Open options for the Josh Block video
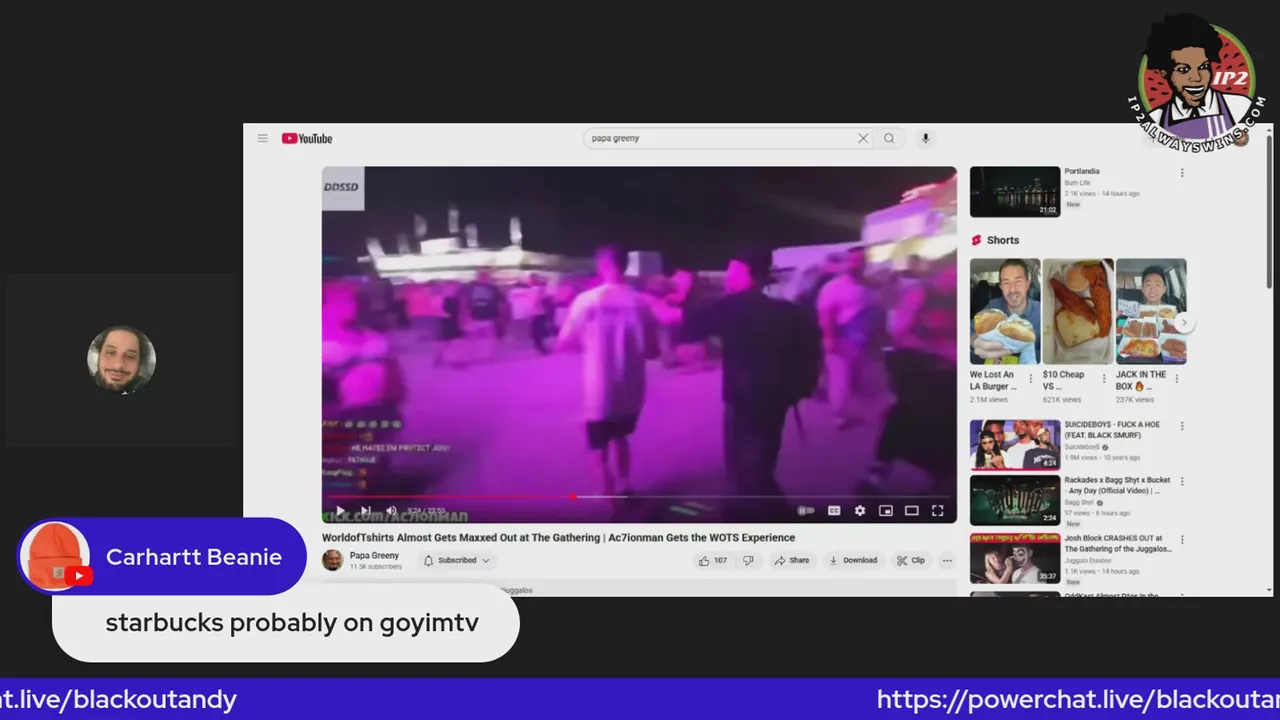Image resolution: width=1280 pixels, height=720 pixels. [1182, 539]
